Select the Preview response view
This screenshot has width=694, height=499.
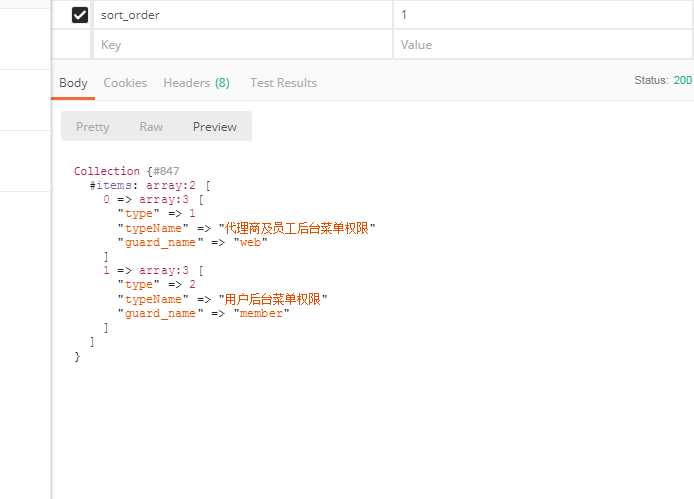pyautogui.click(x=215, y=127)
